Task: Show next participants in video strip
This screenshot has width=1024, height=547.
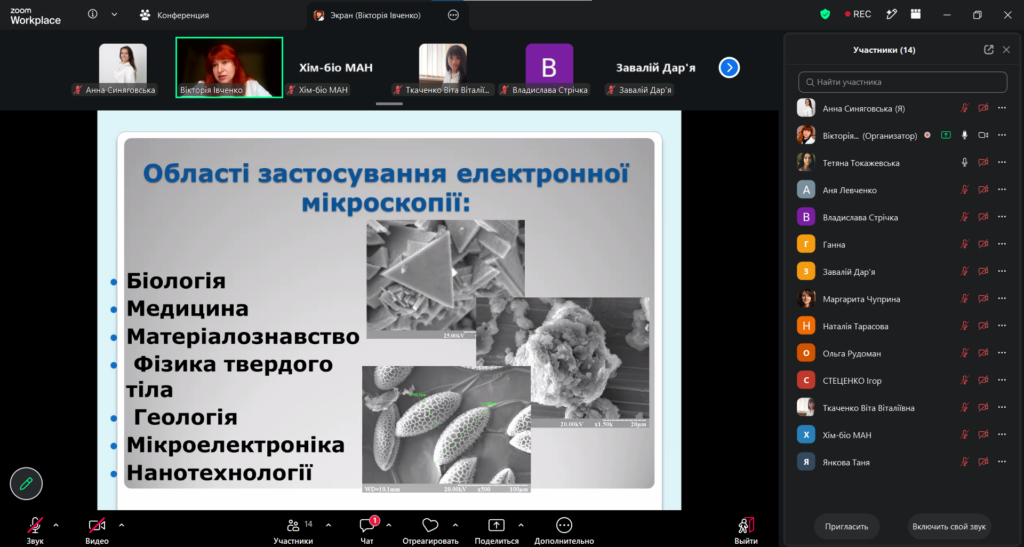Action: coord(729,67)
